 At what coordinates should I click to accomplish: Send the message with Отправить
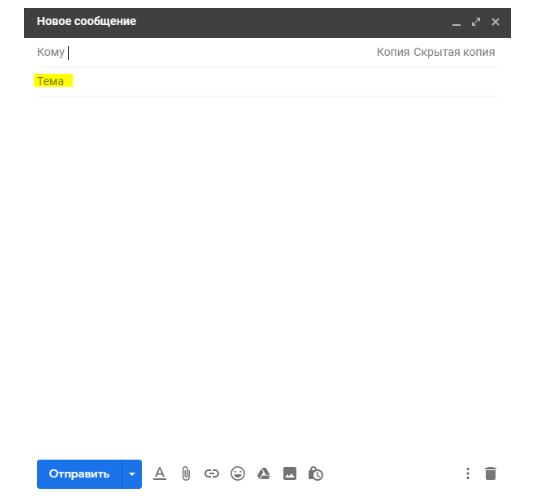coord(79,474)
